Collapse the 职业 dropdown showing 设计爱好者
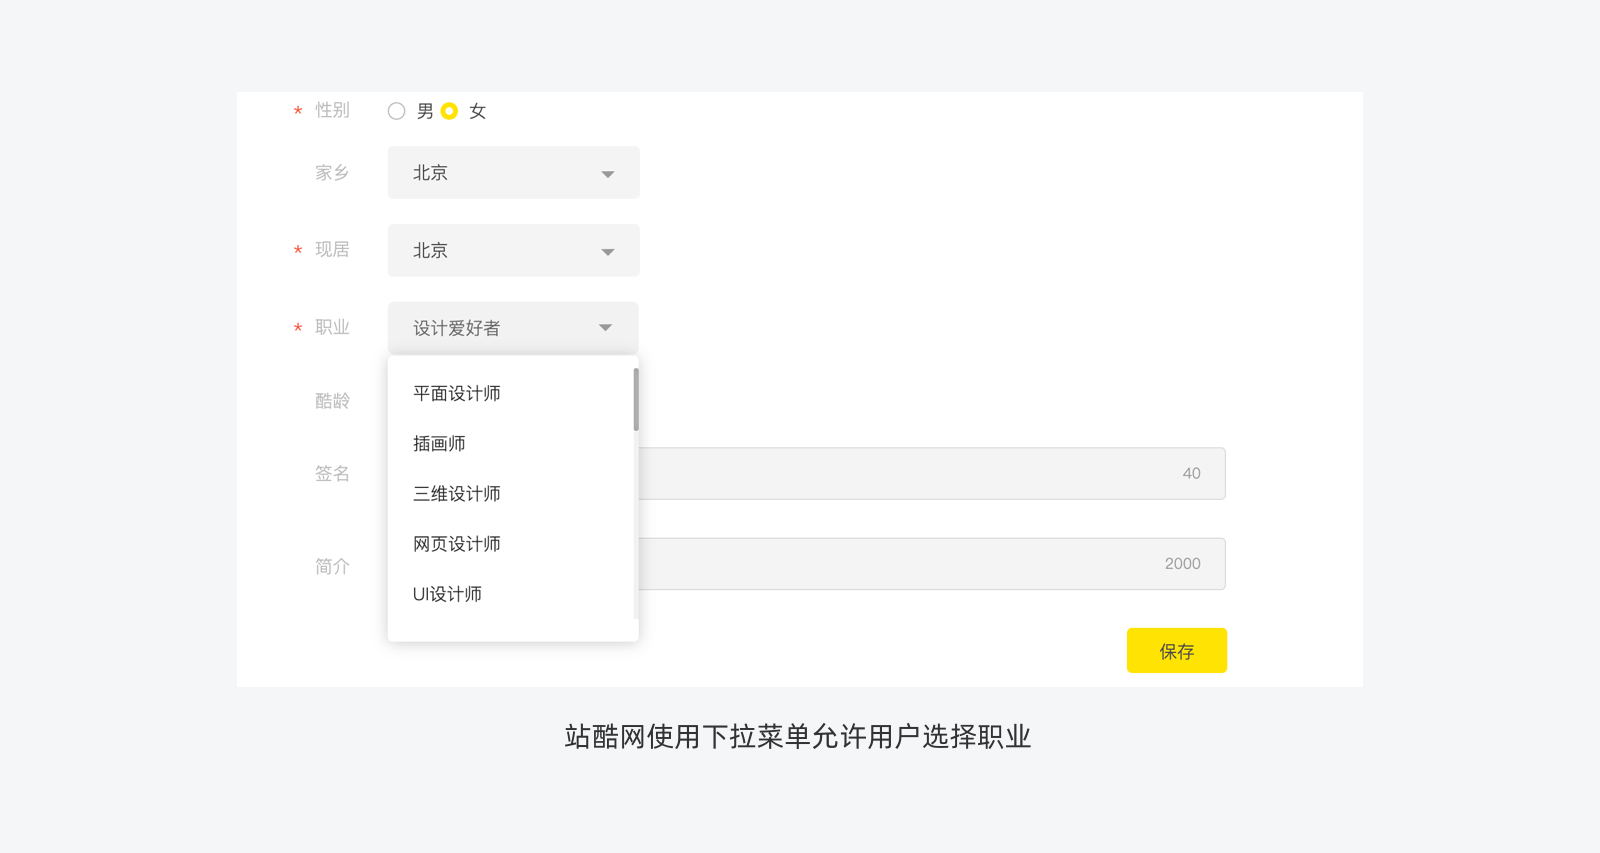1600x853 pixels. click(x=513, y=328)
